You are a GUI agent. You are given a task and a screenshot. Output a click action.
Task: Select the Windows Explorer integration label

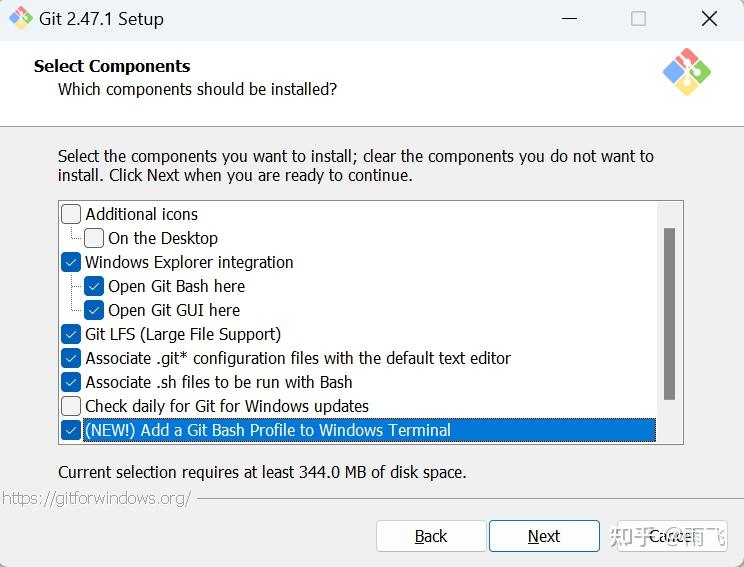coord(189,262)
